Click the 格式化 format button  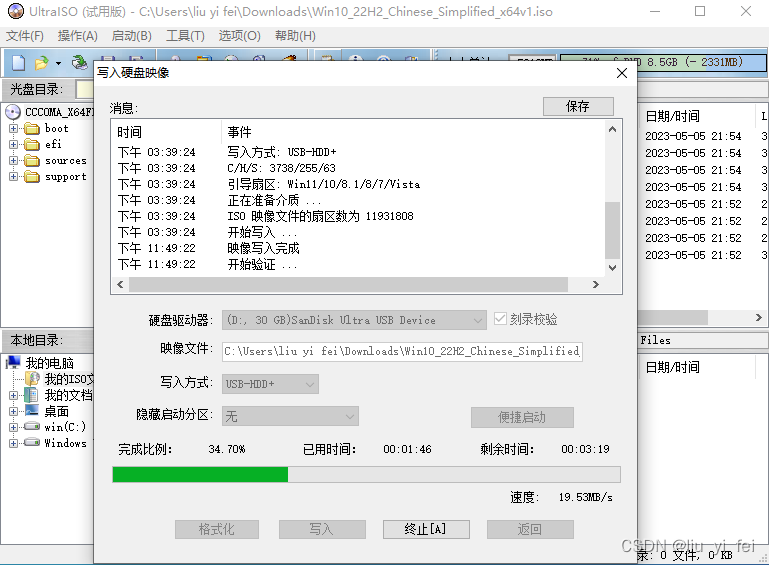[x=217, y=529]
